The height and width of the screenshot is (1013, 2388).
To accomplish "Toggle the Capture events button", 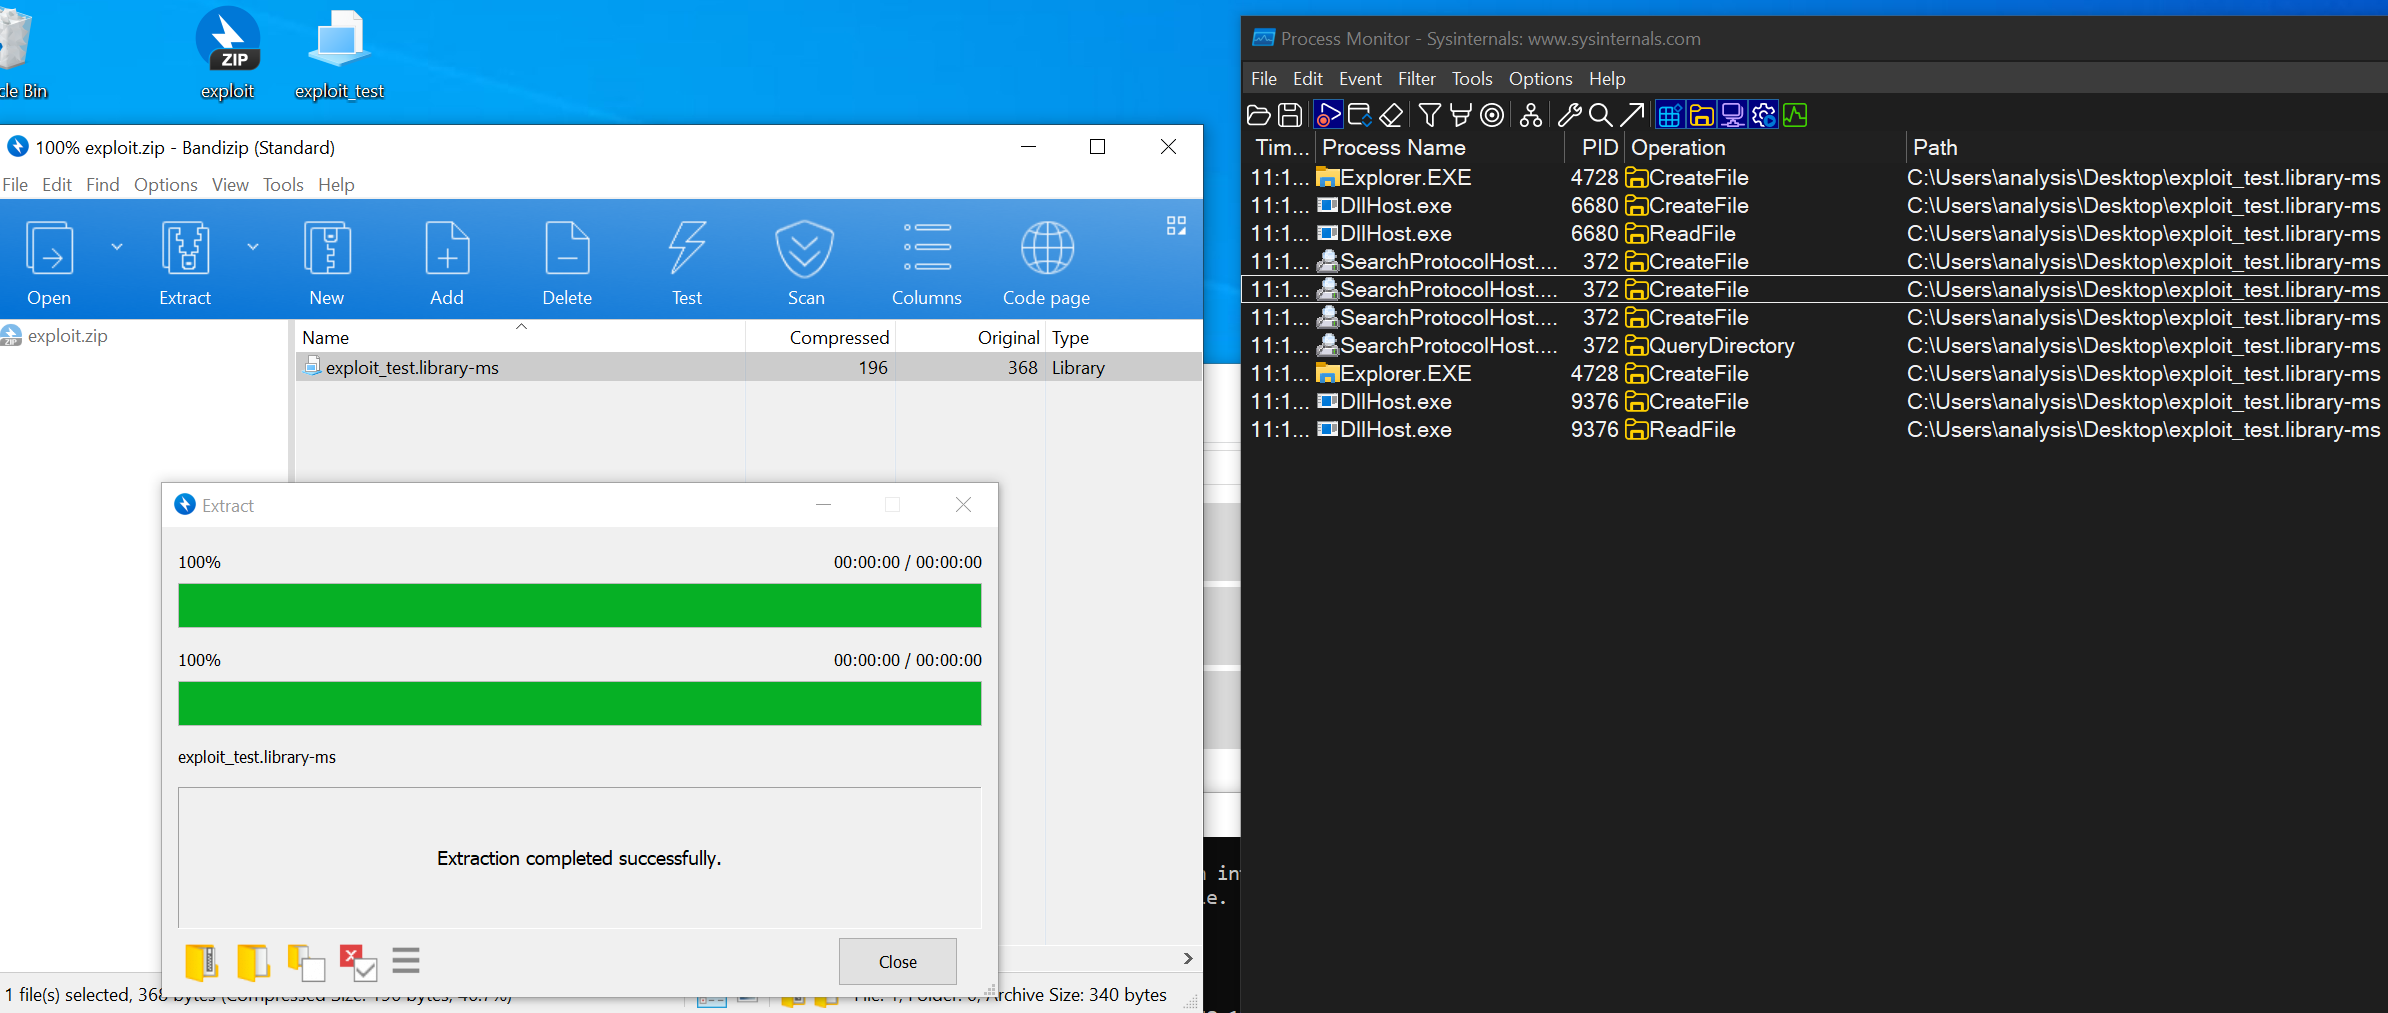I will [x=1328, y=116].
